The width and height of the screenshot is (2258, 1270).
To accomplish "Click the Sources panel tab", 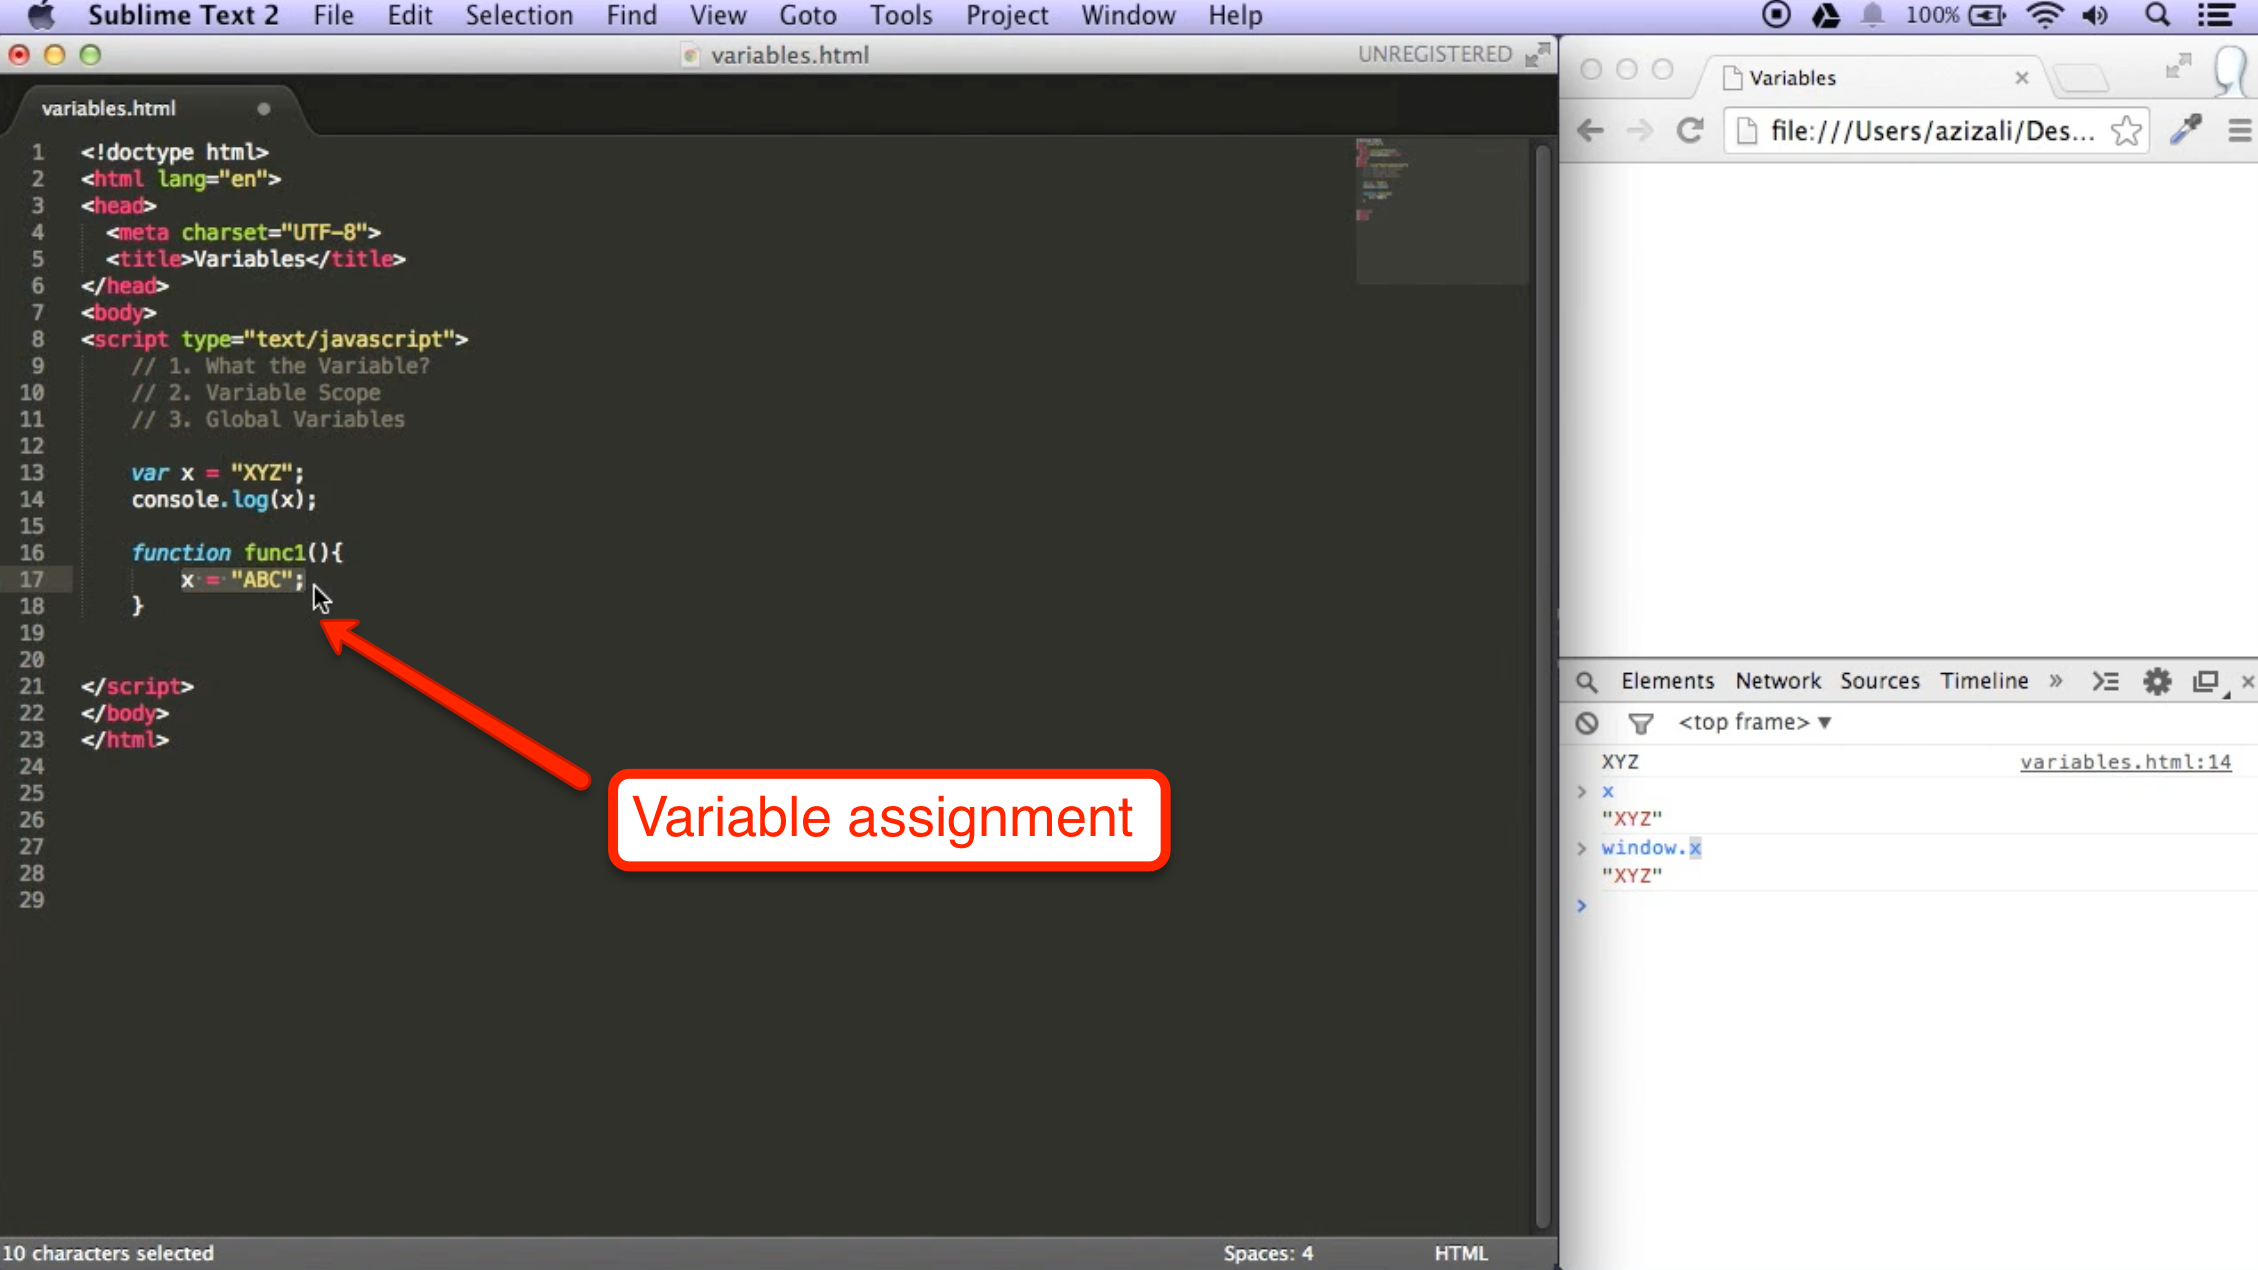I will point(1881,679).
